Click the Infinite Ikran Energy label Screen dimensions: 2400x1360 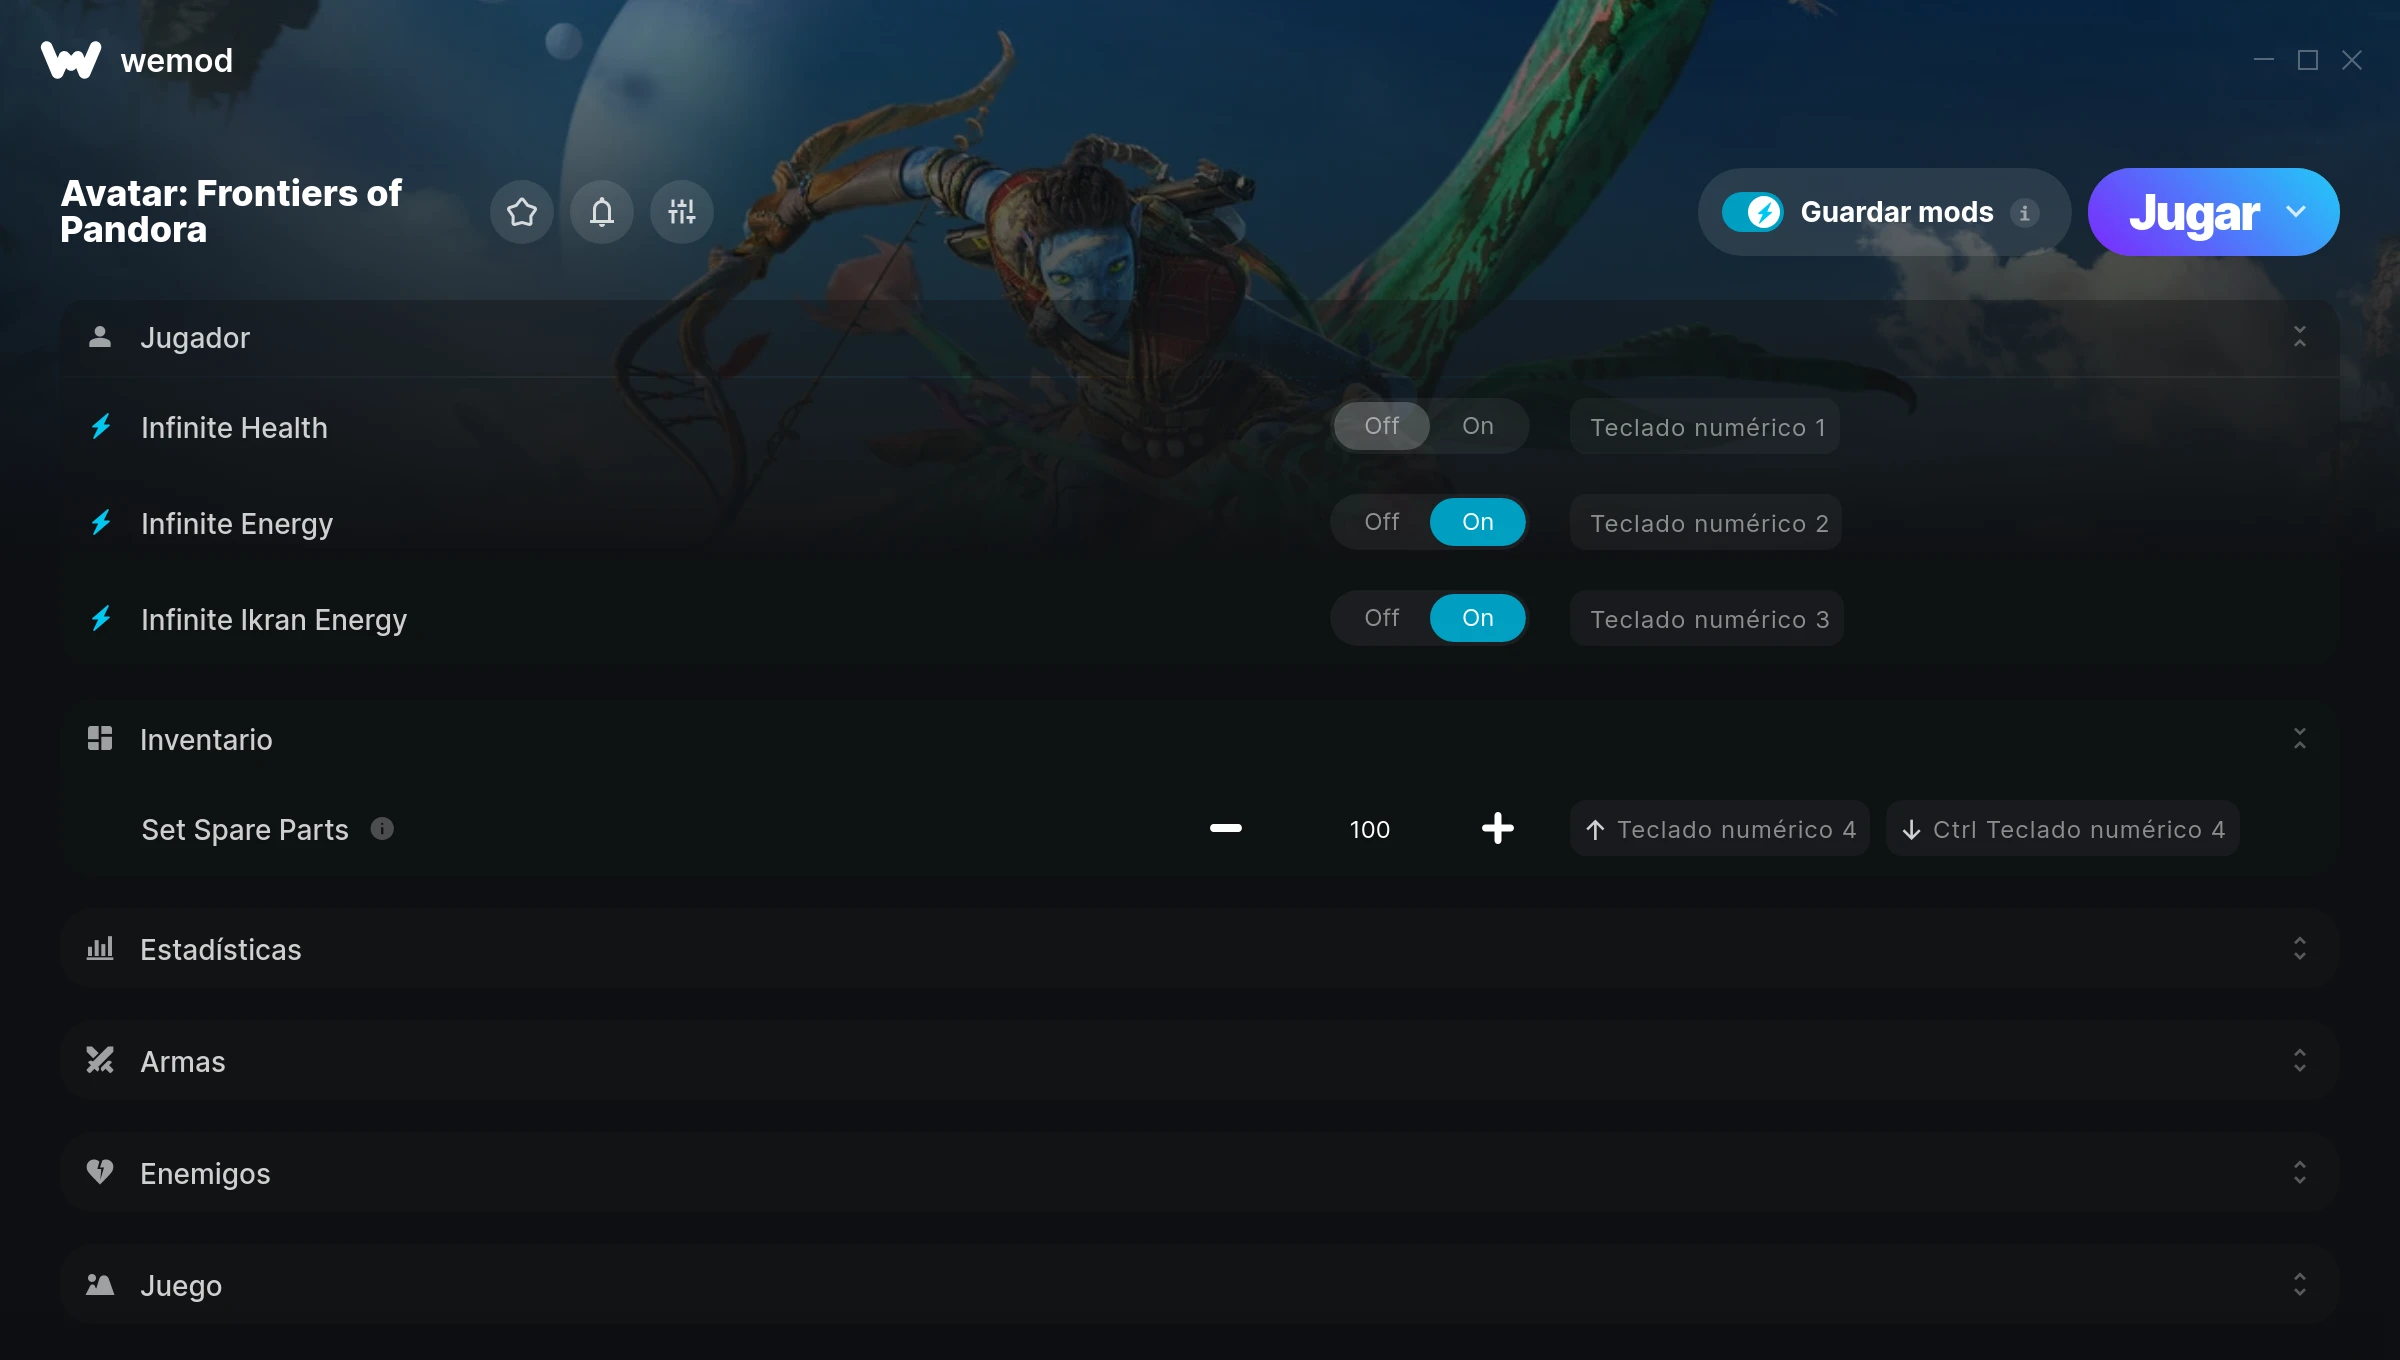(274, 620)
